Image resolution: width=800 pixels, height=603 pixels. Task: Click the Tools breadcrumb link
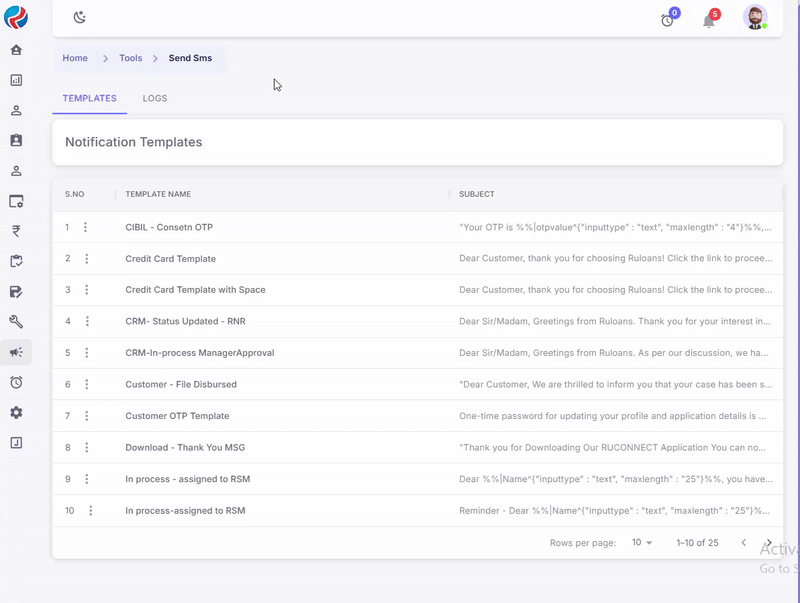pos(131,59)
